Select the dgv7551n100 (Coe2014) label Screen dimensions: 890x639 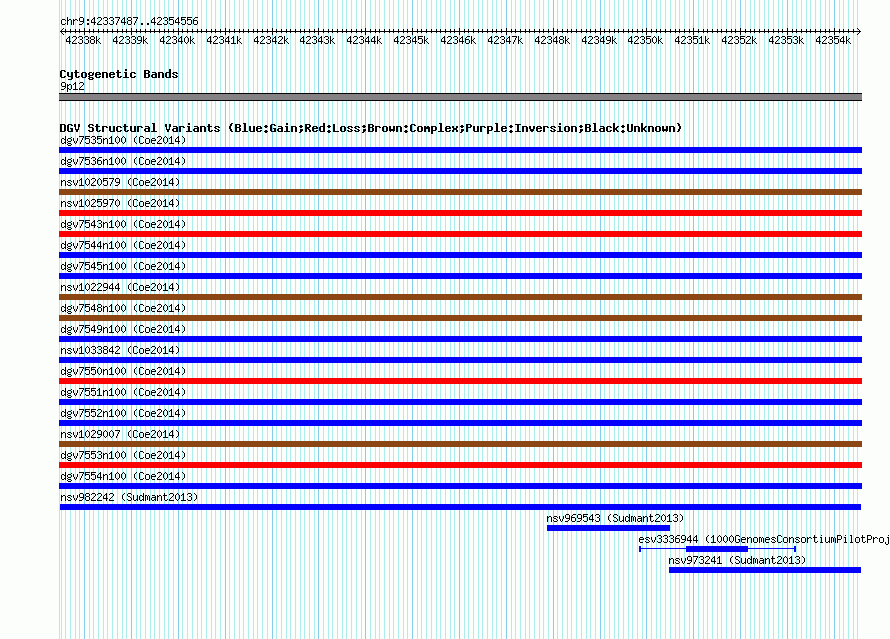coord(123,392)
